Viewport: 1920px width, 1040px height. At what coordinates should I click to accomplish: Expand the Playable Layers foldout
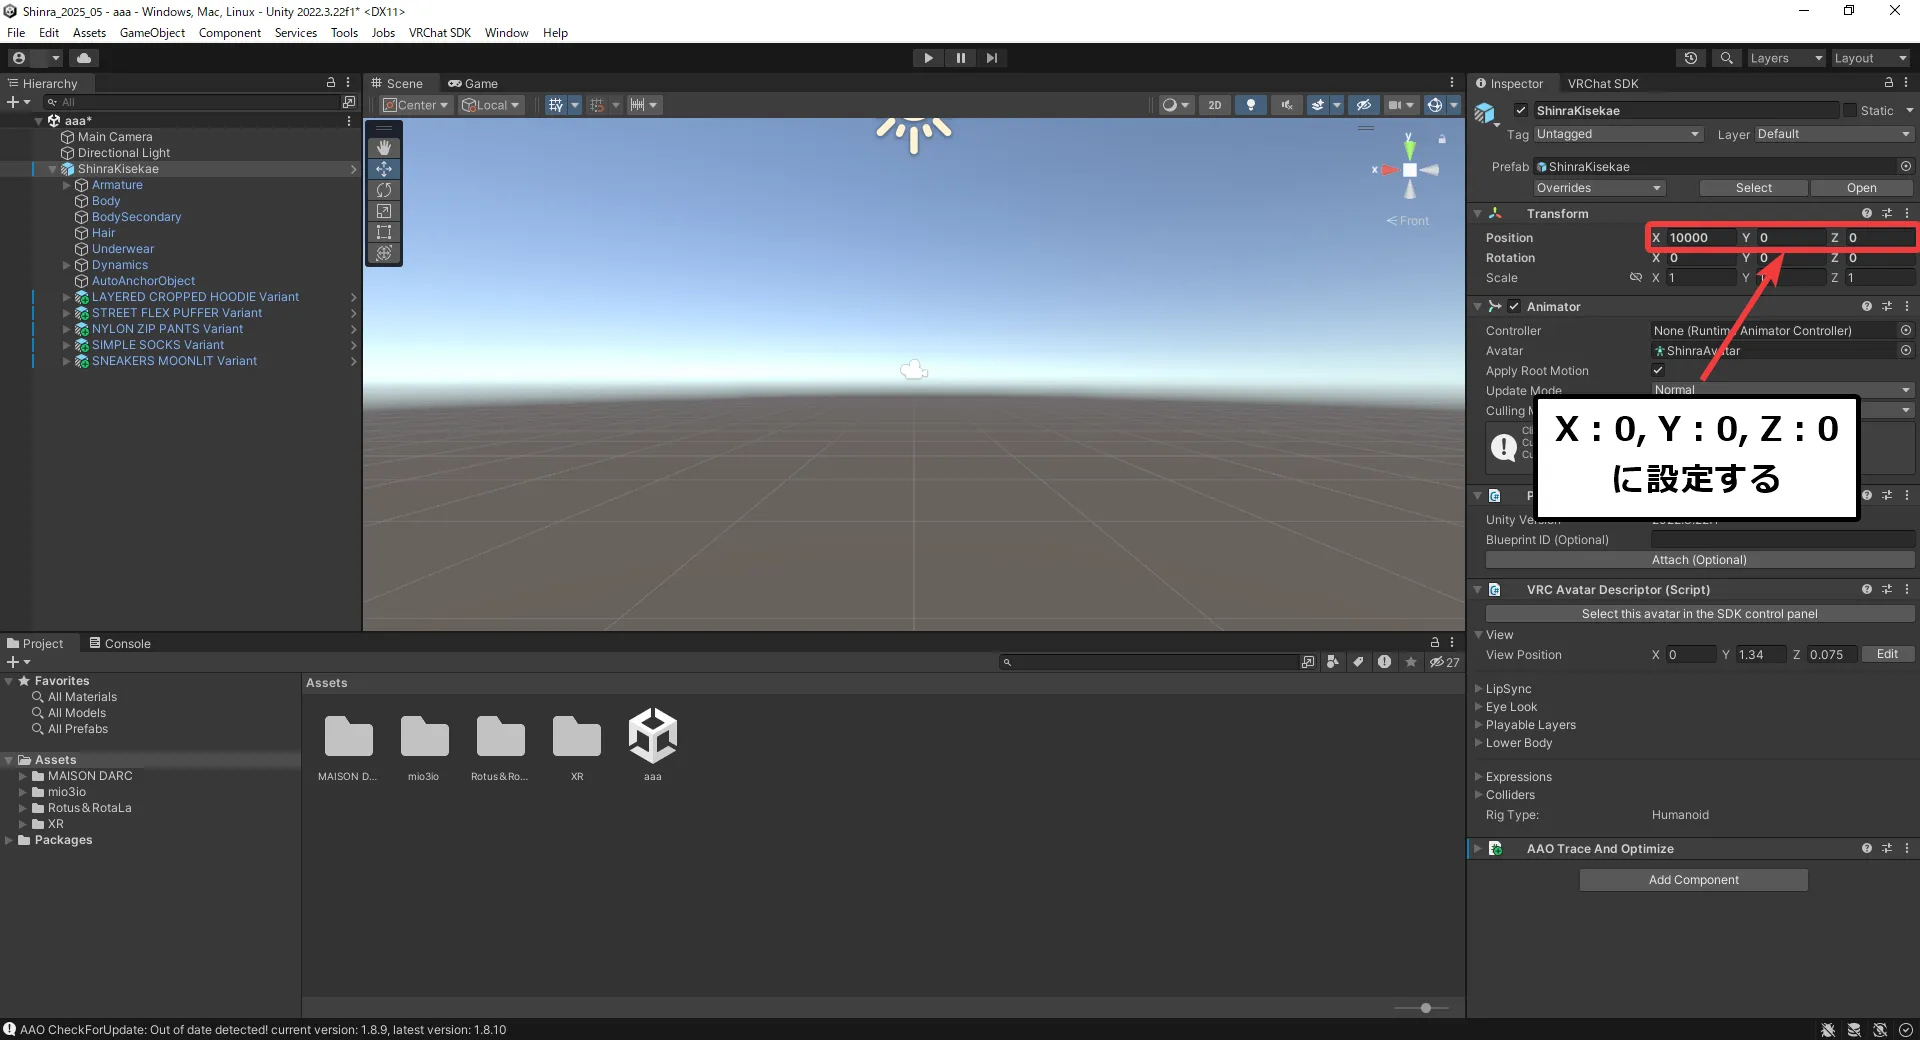(1478, 725)
